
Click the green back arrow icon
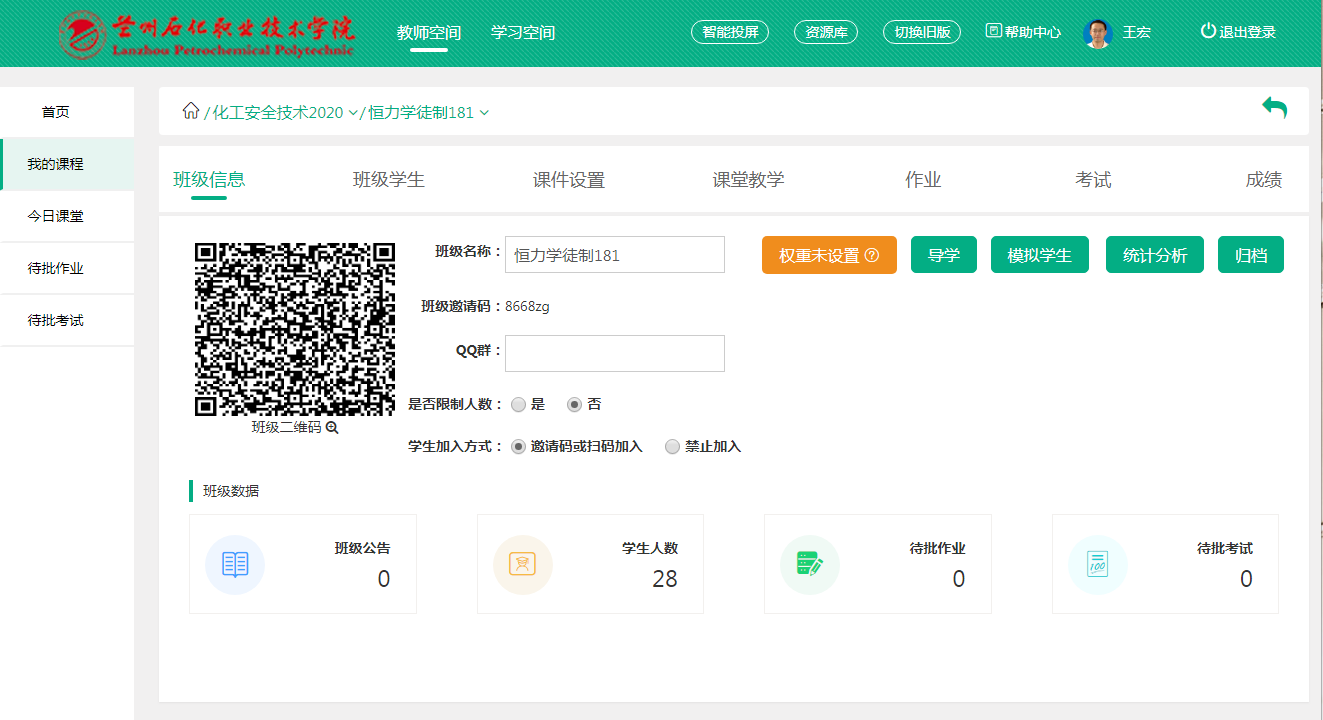tap(1274, 108)
